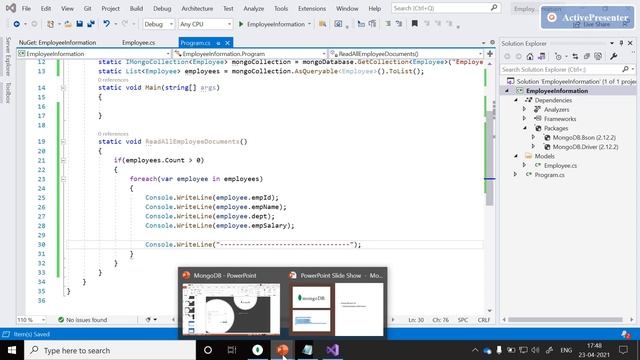
Task: Open Properties wrench icon in Solution Explorer
Action: click(x=613, y=56)
